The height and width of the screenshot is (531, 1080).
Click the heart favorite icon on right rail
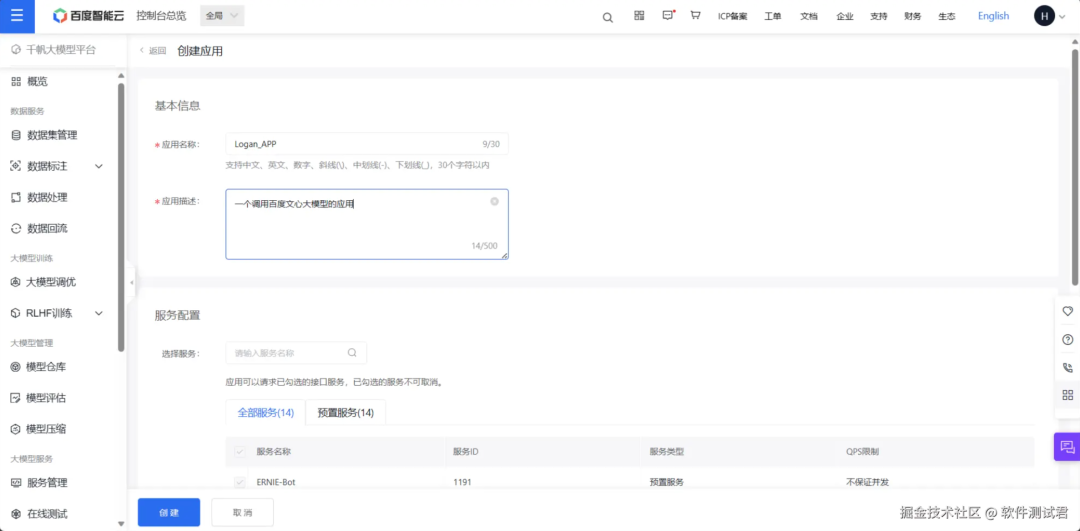pyautogui.click(x=1068, y=311)
